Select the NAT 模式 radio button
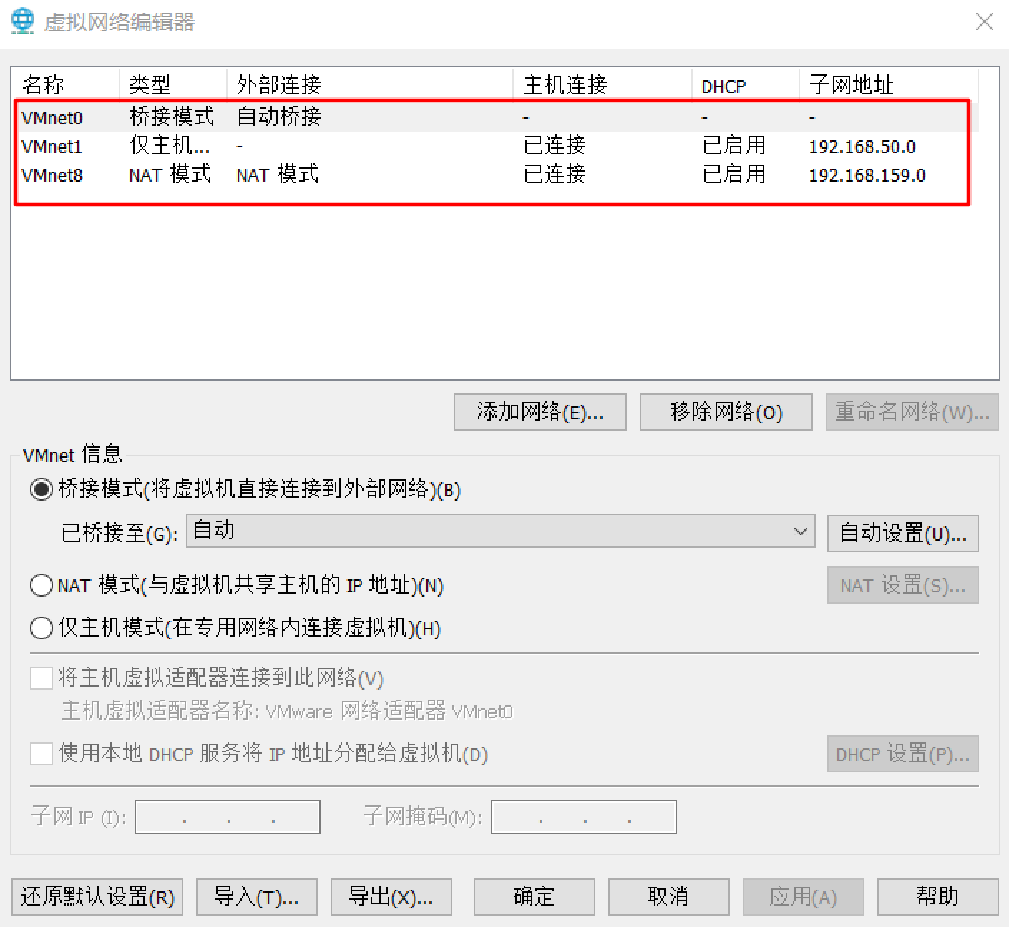 pyautogui.click(x=41, y=586)
